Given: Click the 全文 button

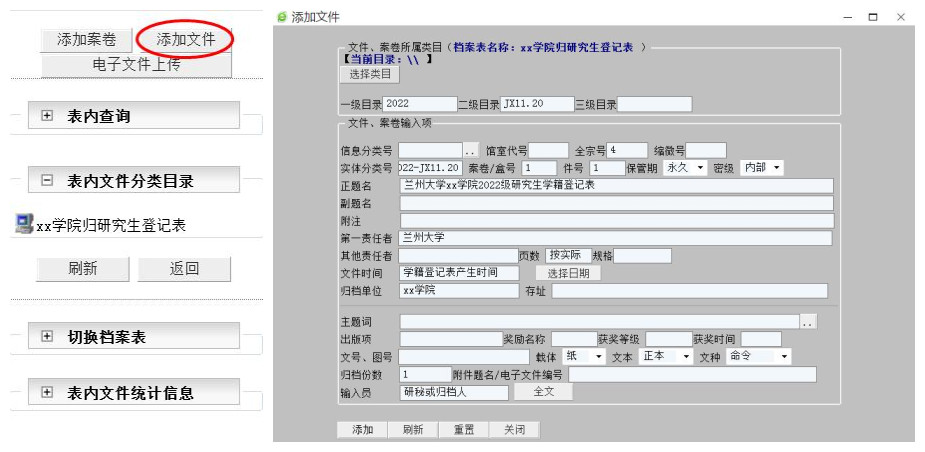Looking at the screenshot, I should coord(543,392).
